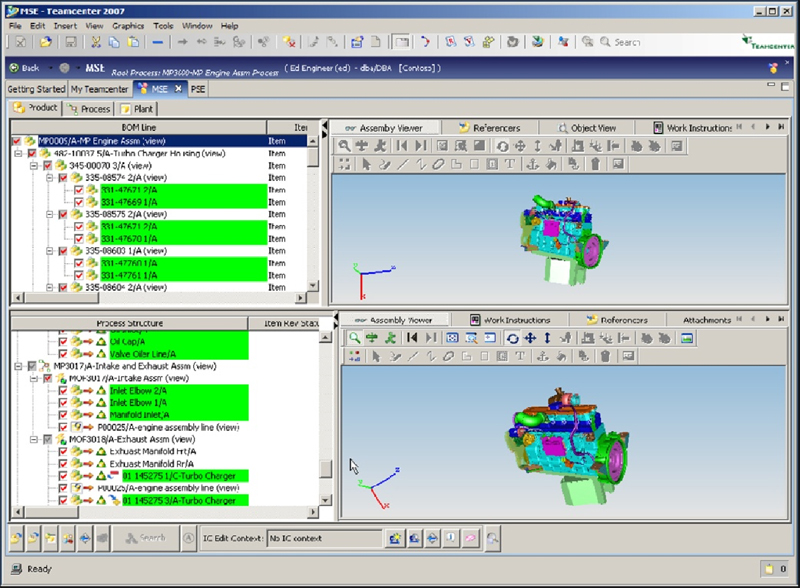The height and width of the screenshot is (588, 800).
Task: Click the image capture icon in lower viewer toolbar
Action: pos(687,338)
